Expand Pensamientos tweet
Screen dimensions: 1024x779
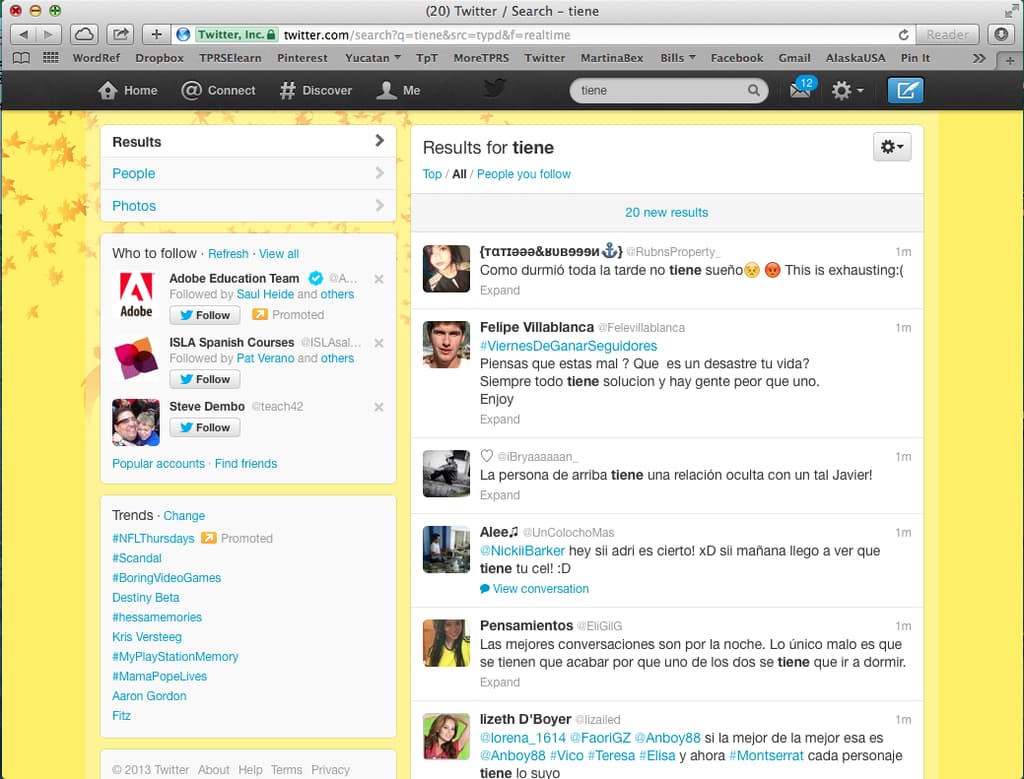(x=500, y=682)
